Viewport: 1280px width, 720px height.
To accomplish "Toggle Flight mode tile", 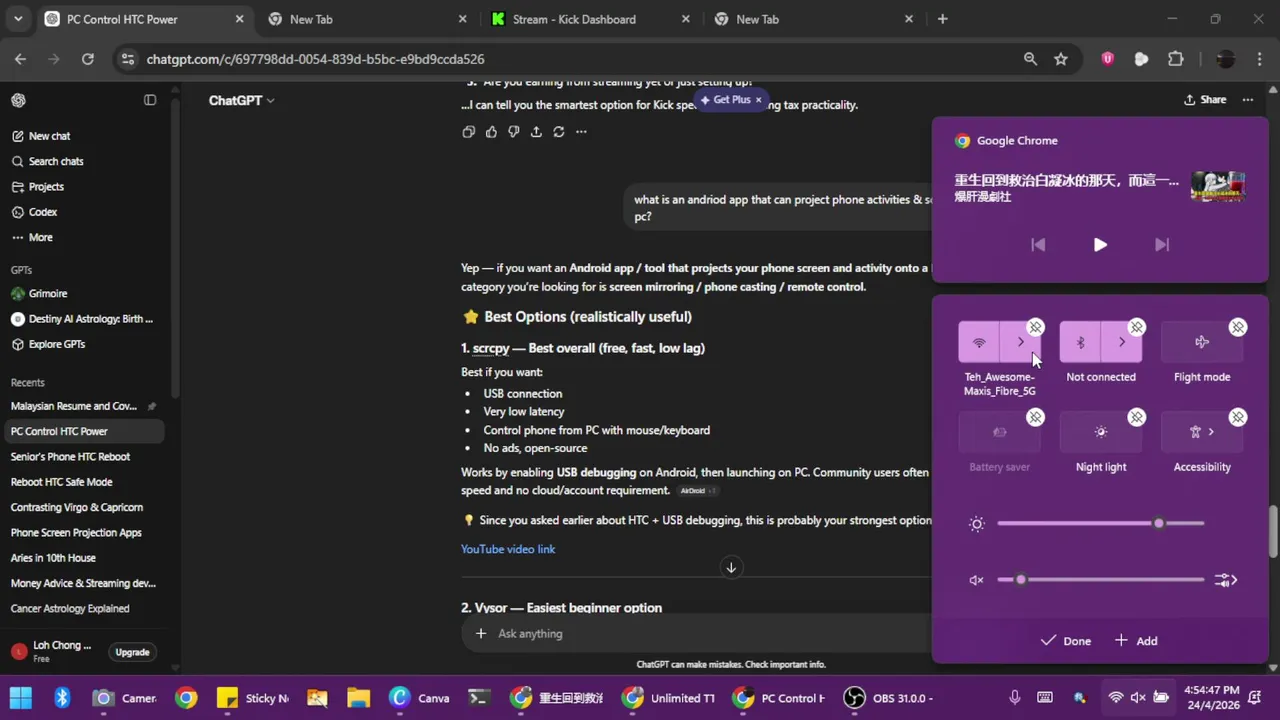I will [1202, 342].
